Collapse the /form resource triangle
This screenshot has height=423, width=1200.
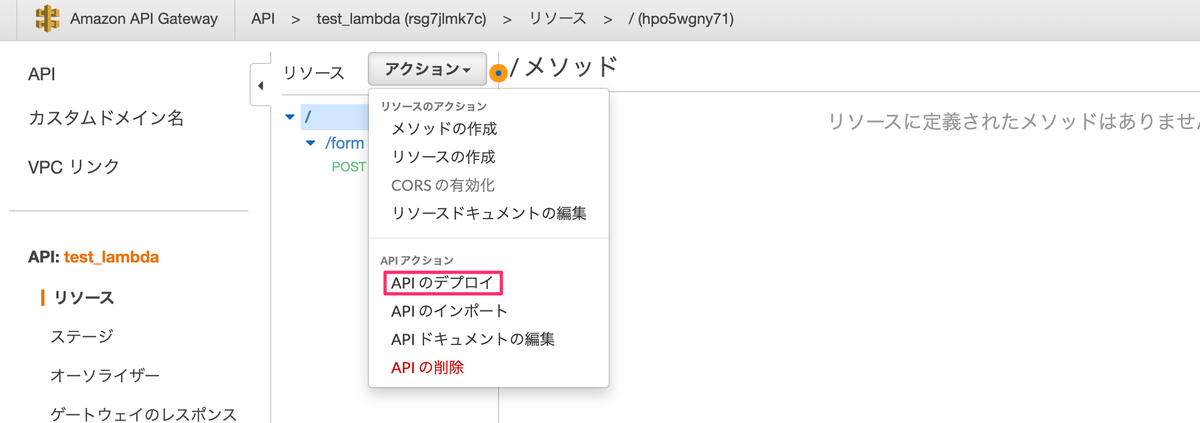click(311, 143)
